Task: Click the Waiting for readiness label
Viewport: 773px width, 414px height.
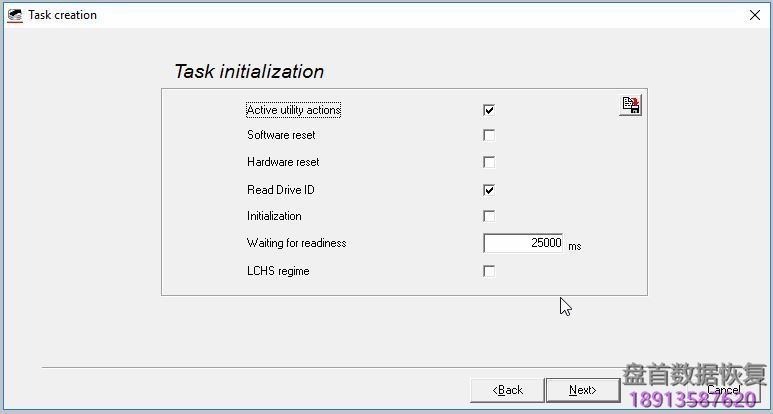Action: point(296,243)
